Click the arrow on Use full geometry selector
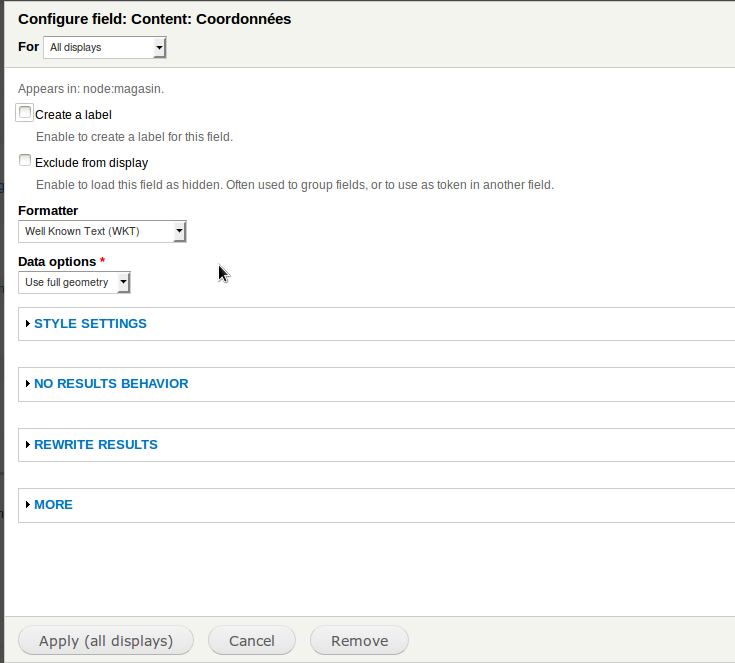Viewport: 735px width, 663px height. [123, 282]
